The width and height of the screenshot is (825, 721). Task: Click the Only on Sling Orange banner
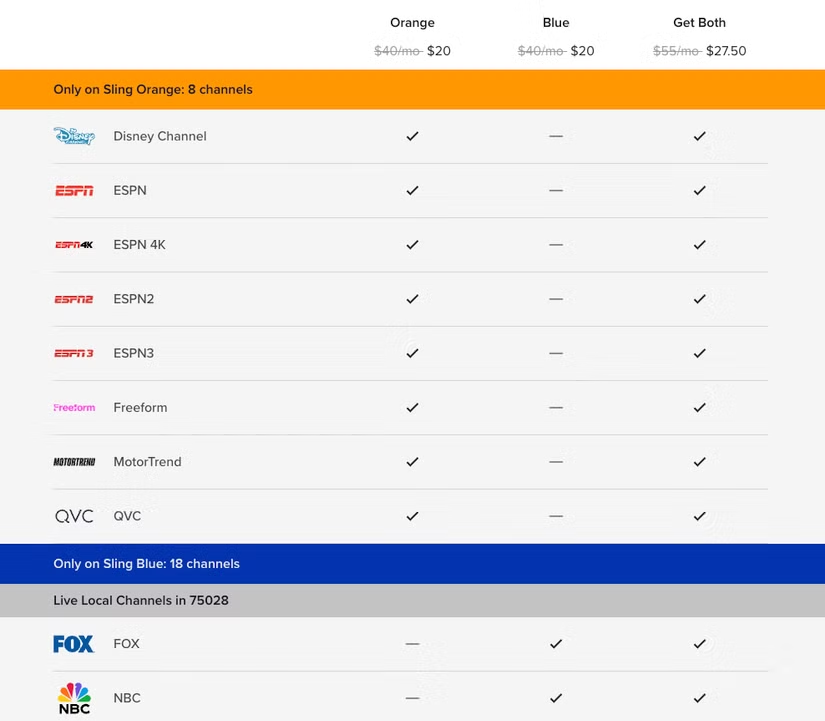412,89
